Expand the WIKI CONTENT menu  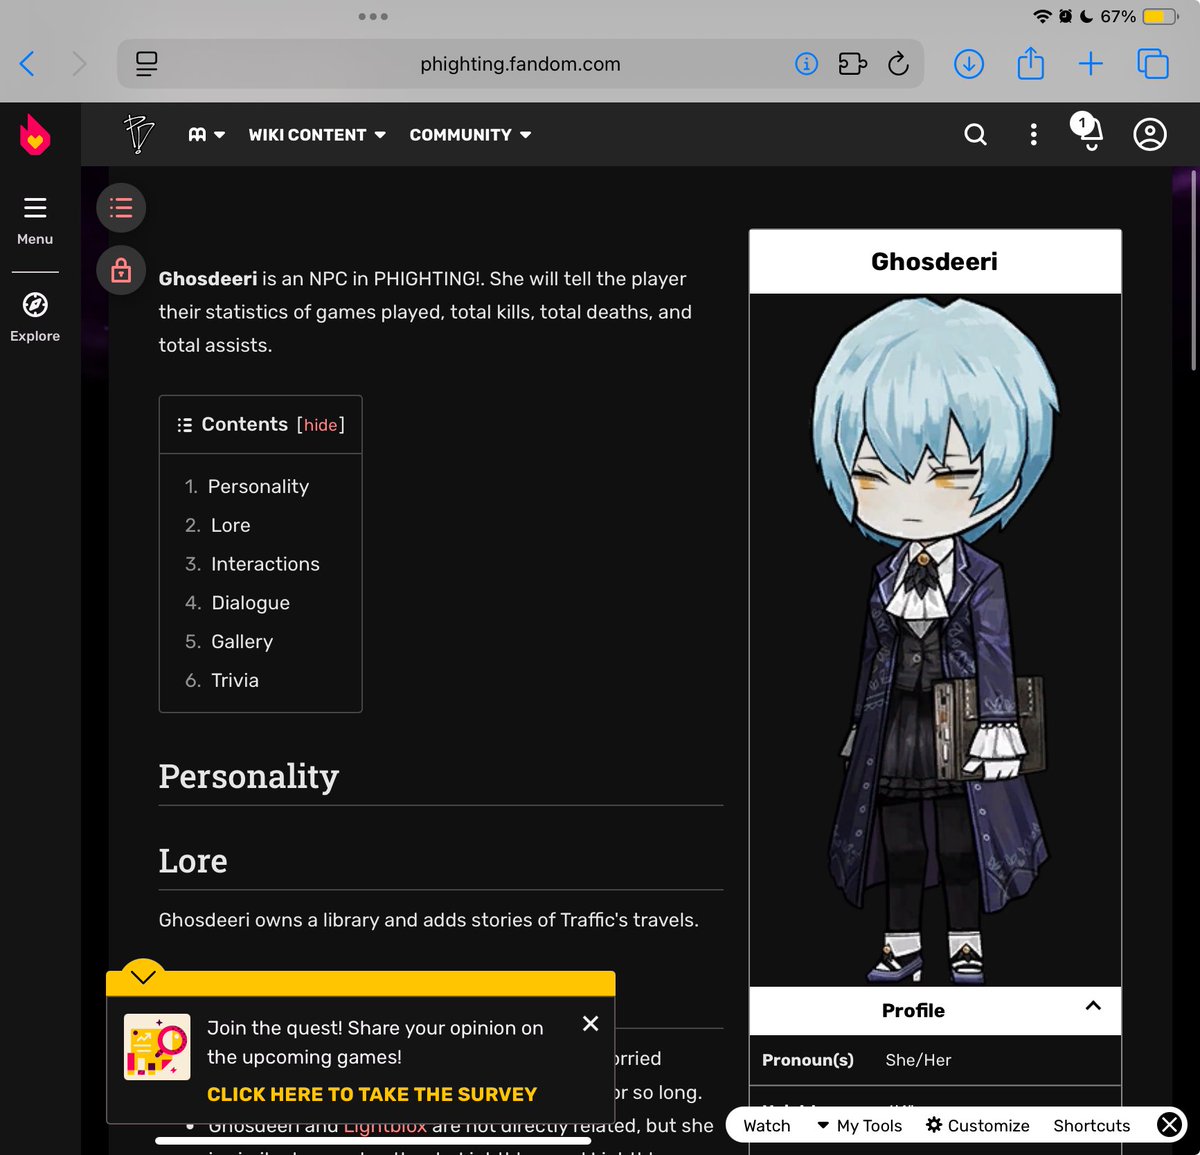[x=317, y=135]
